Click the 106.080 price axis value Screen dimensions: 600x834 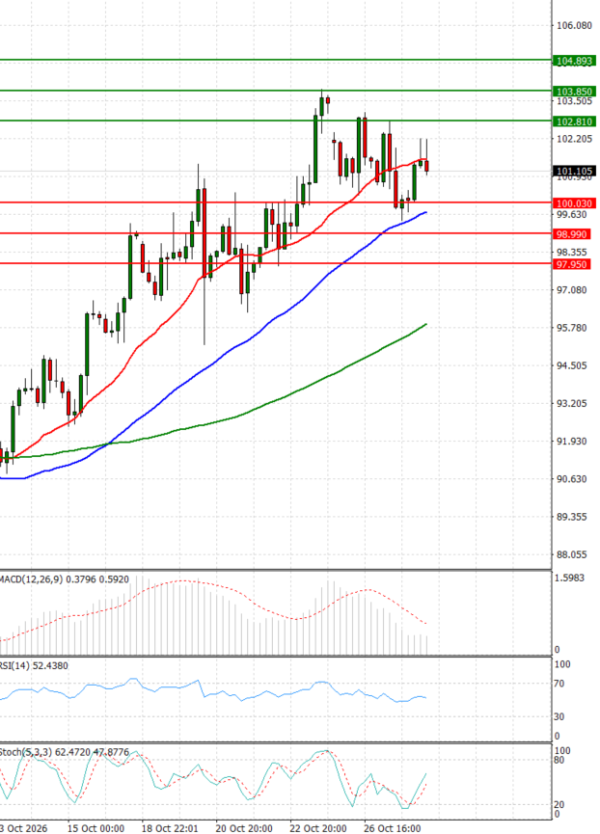tap(574, 25)
